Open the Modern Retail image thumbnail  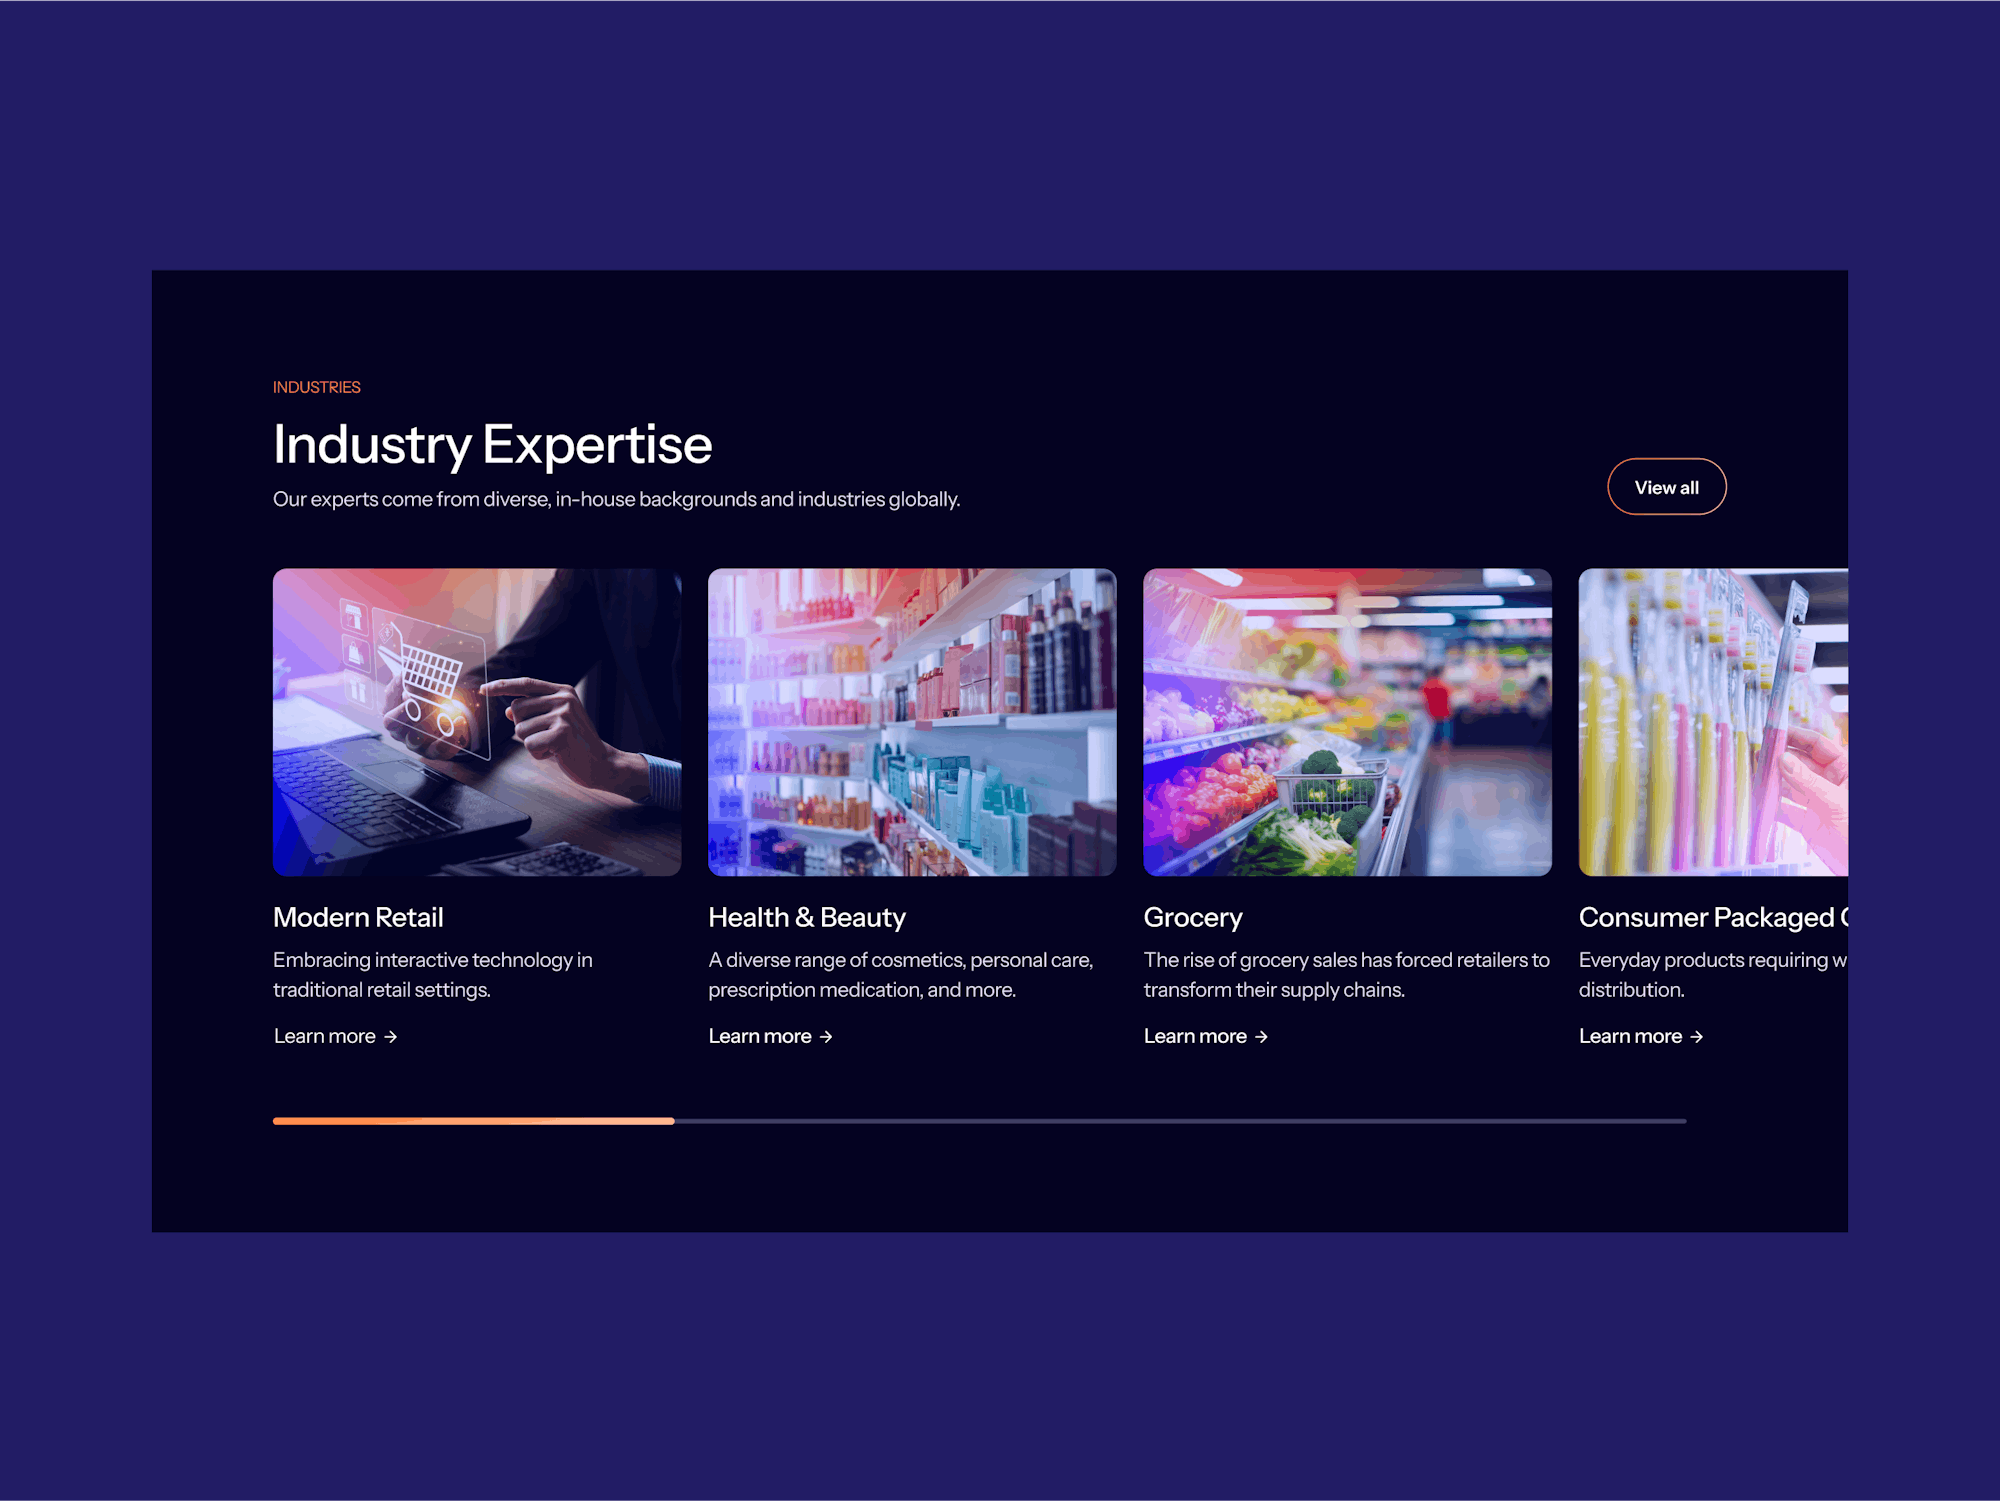pyautogui.click(x=477, y=722)
